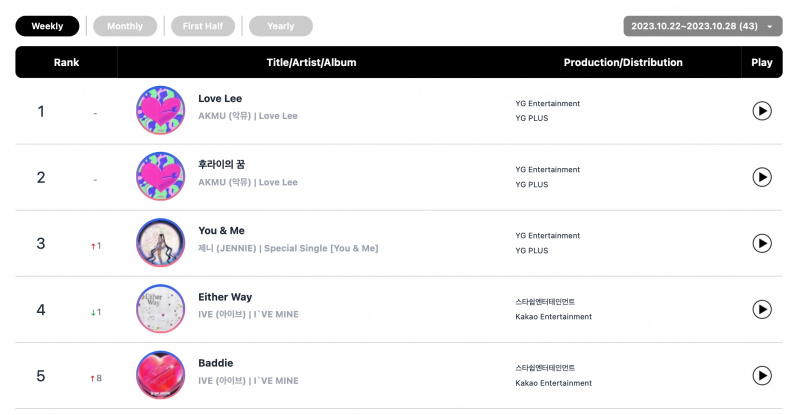Play Baddie by IVE

coord(761,376)
